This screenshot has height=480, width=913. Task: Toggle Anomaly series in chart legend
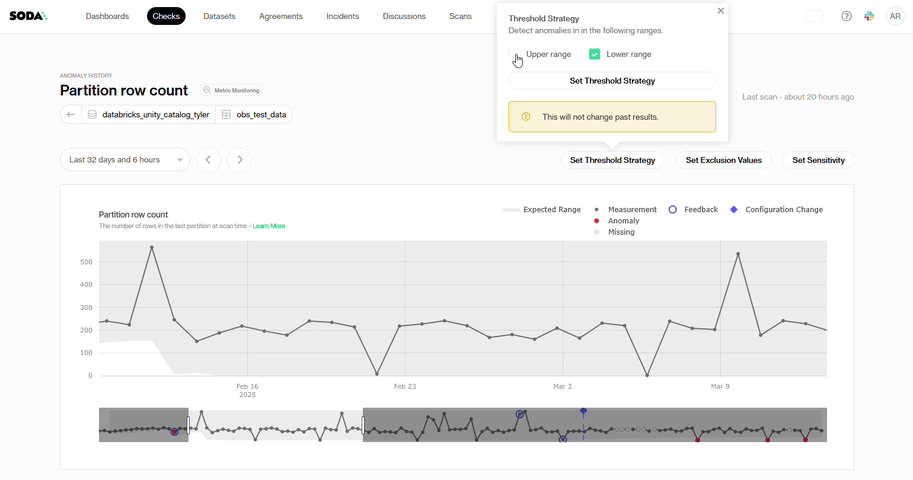[x=623, y=221]
